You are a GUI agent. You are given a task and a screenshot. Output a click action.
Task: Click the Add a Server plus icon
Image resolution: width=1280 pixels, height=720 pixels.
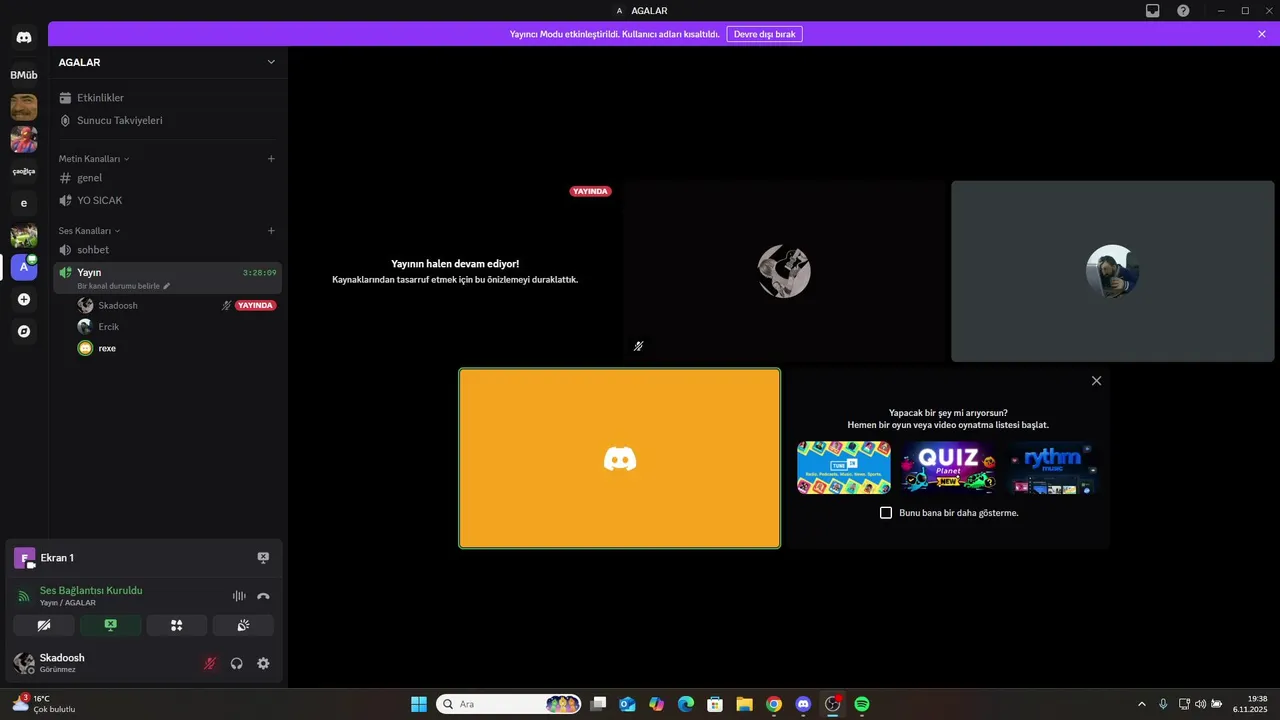[24, 299]
